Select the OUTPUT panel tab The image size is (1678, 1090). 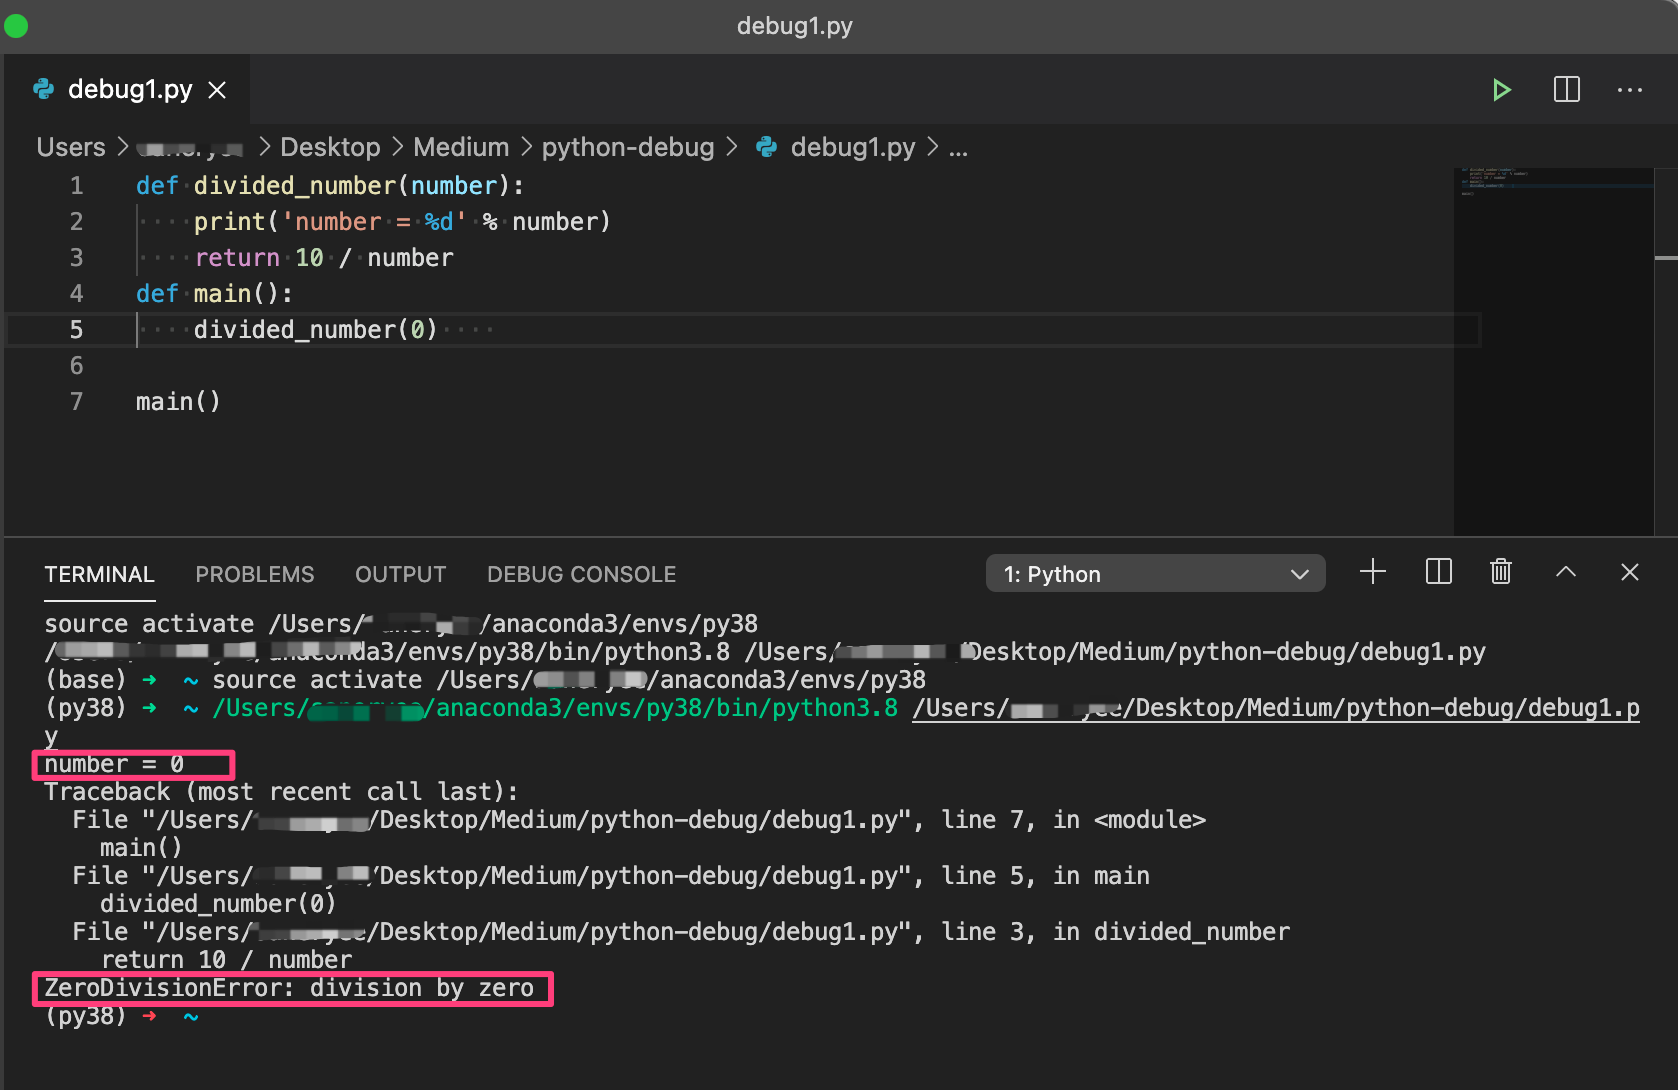400,574
